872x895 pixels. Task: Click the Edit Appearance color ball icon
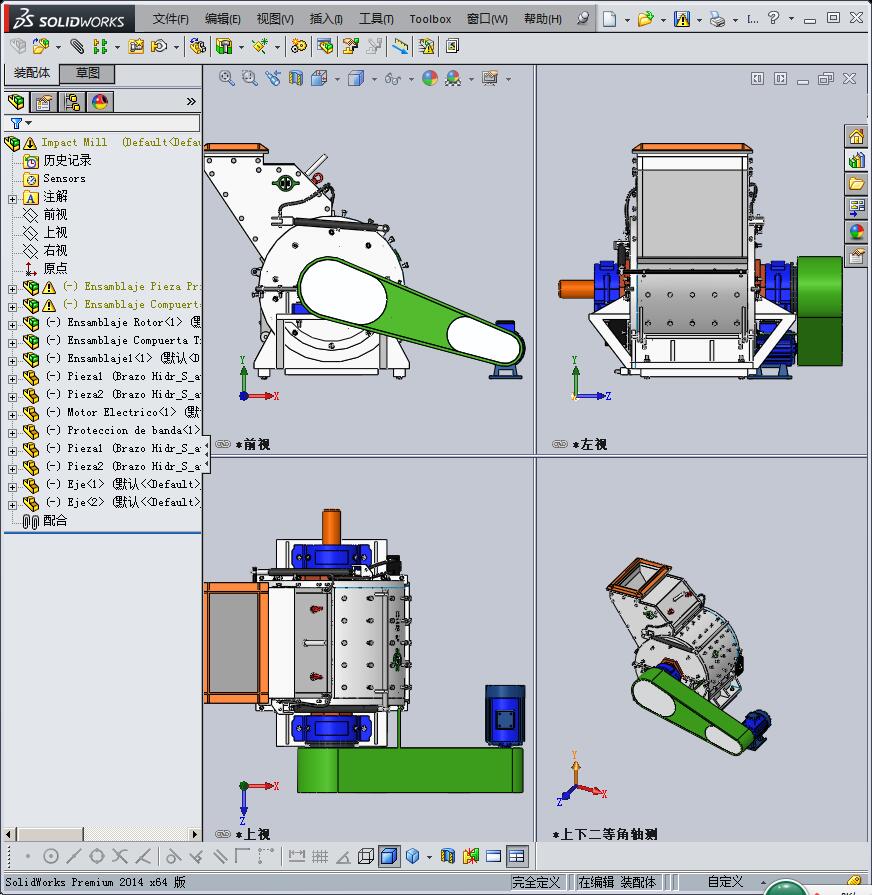(430, 78)
